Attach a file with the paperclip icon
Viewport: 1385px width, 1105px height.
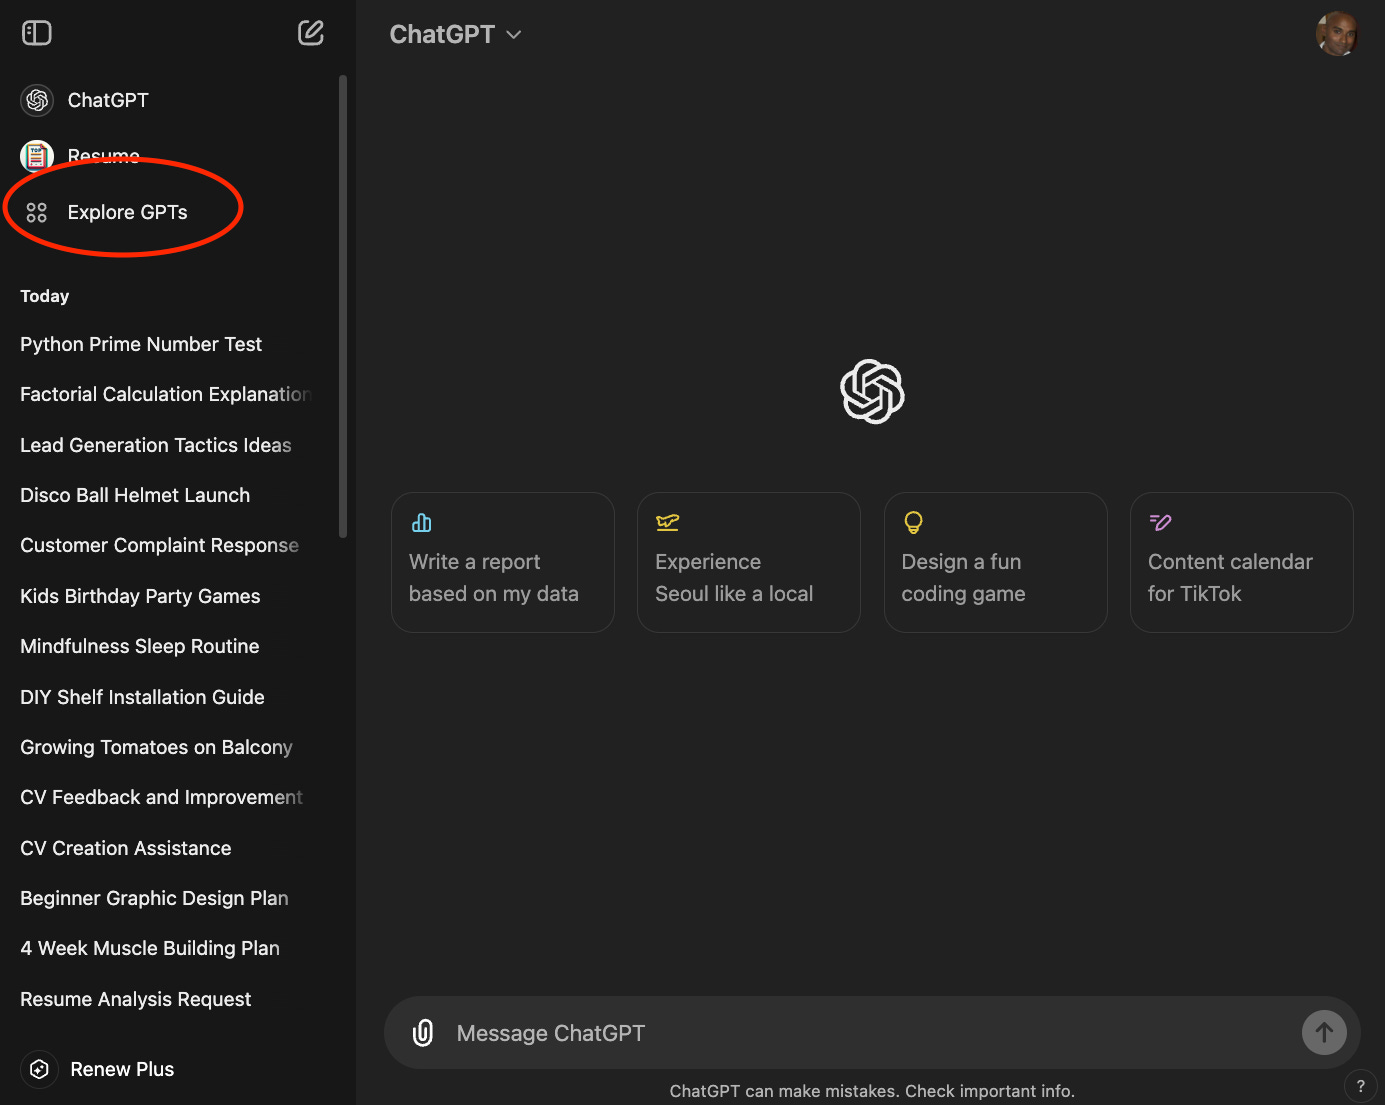(423, 1033)
